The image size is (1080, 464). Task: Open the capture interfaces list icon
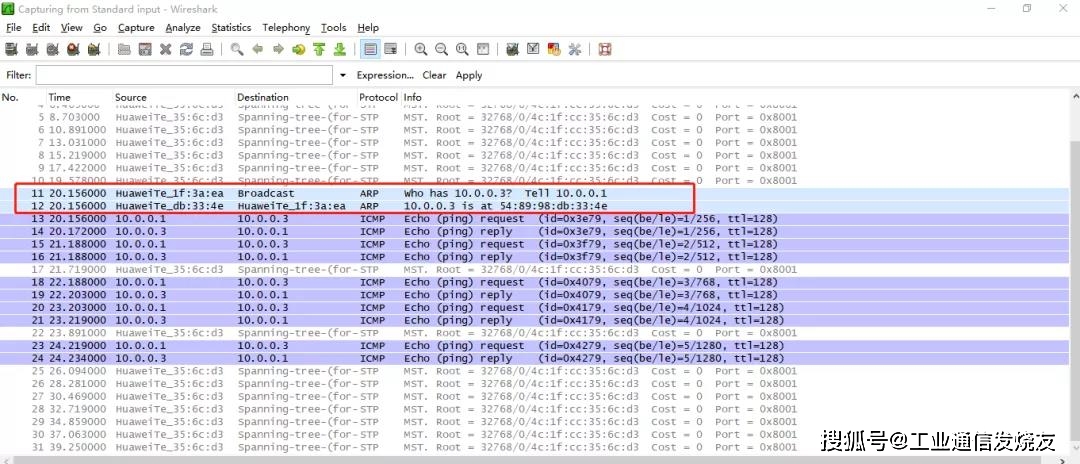(x=11, y=50)
